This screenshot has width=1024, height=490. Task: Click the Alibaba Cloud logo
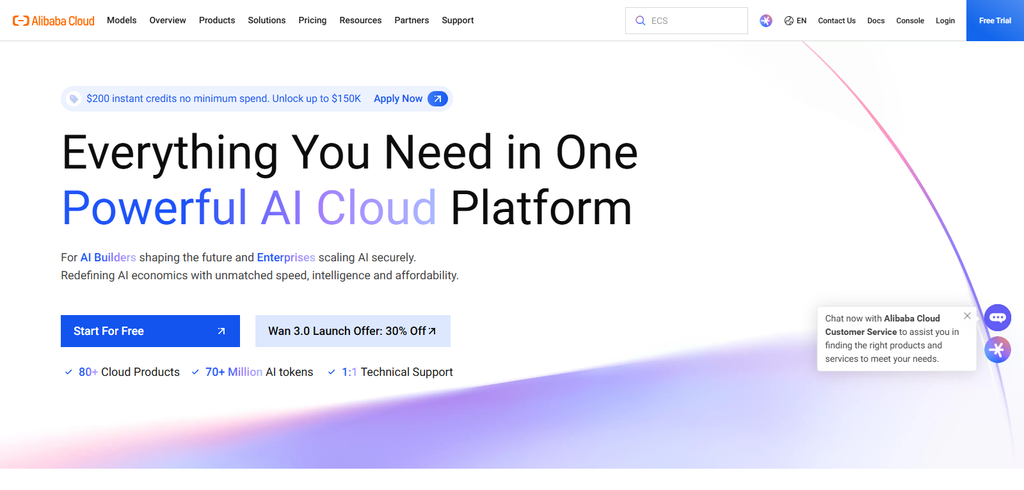pyautogui.click(x=54, y=20)
